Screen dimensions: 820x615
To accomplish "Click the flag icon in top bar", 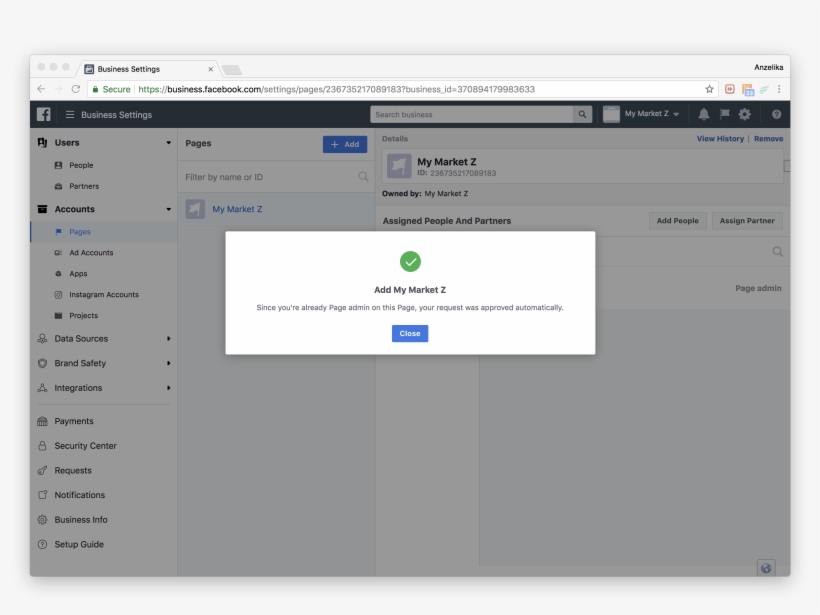I will tap(724, 113).
